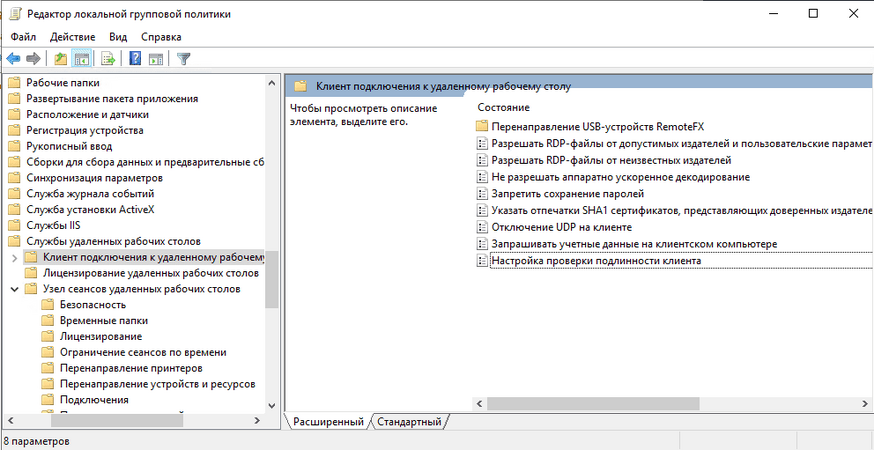Select Службы удаленных рабочих столов node
The height and width of the screenshot is (450, 874).
114,241
